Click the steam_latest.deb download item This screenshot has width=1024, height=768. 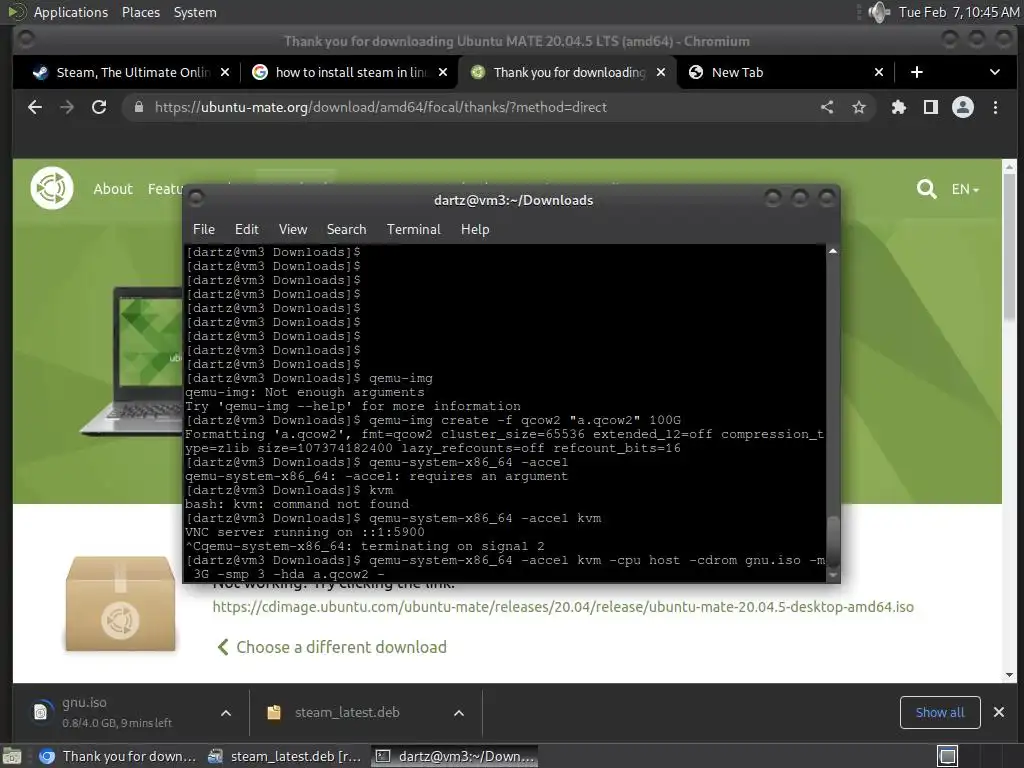pyautogui.click(x=346, y=712)
